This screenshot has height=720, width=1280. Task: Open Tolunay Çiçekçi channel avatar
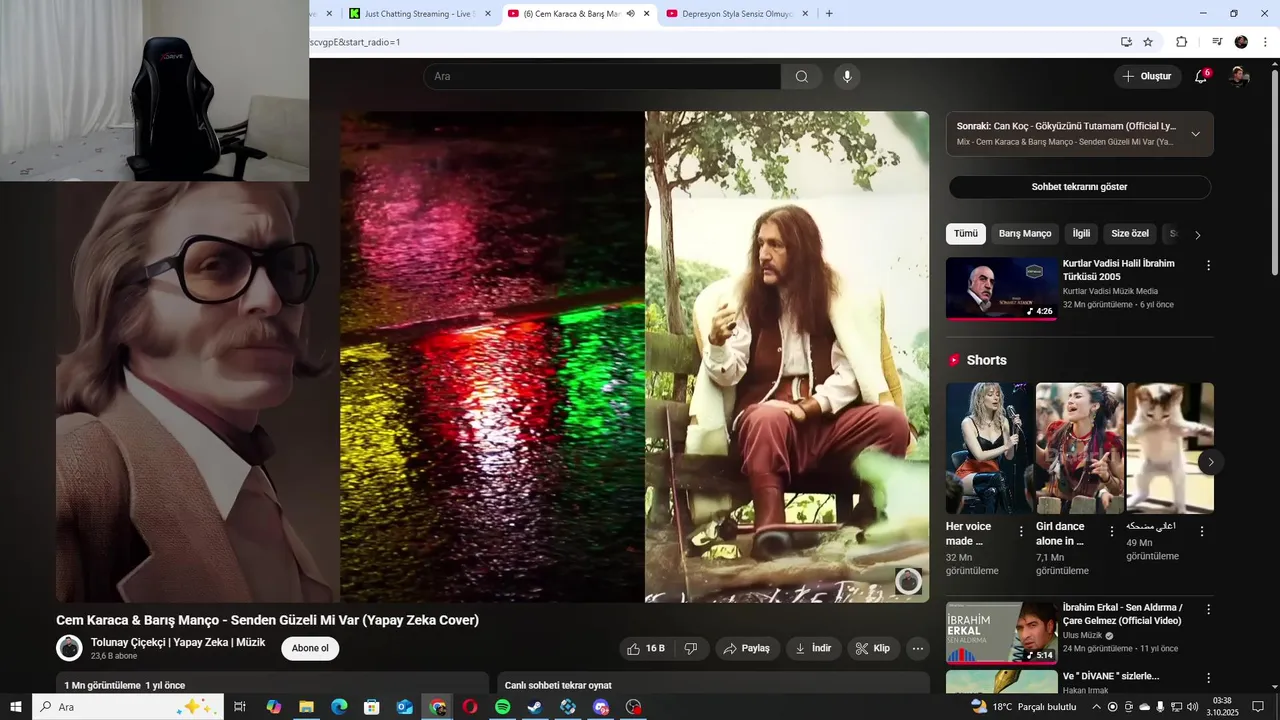pos(69,648)
